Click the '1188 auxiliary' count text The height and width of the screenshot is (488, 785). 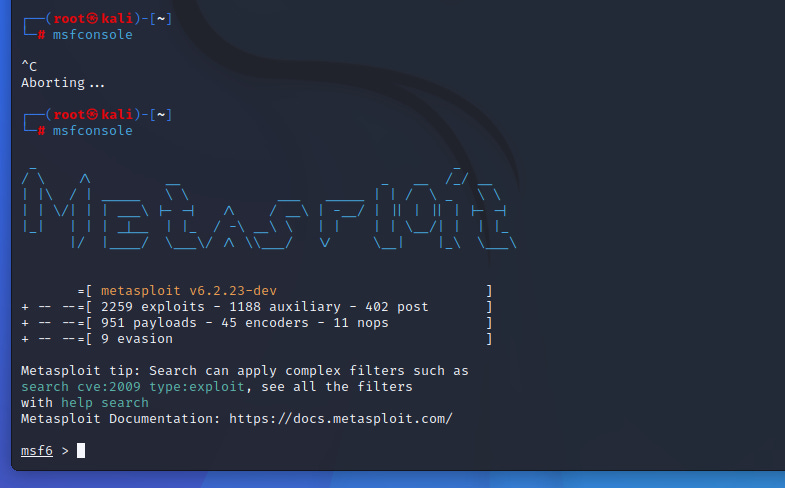pyautogui.click(x=285, y=307)
